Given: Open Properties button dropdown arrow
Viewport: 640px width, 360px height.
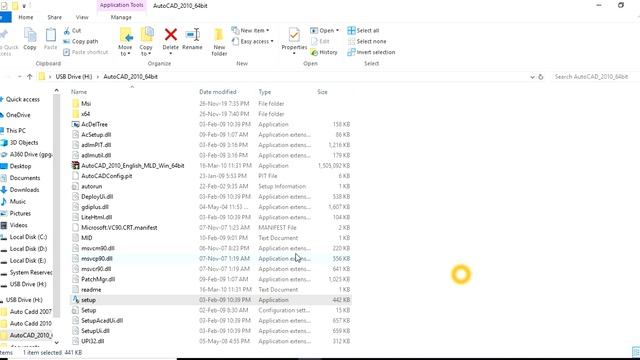Looking at the screenshot, I should pyautogui.click(x=294, y=53).
